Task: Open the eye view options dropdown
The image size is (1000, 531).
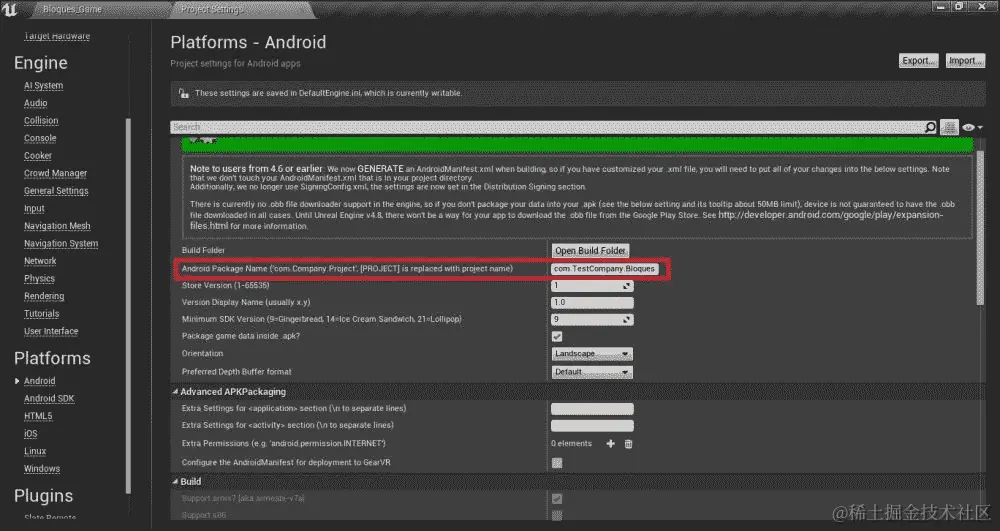Action: [972, 127]
